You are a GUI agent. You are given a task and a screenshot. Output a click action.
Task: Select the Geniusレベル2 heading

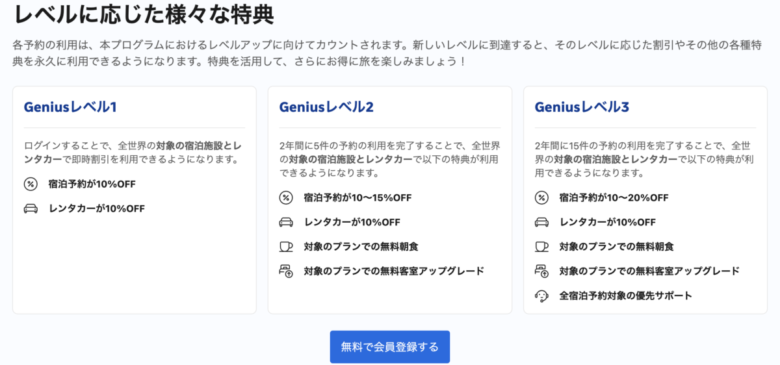click(326, 107)
